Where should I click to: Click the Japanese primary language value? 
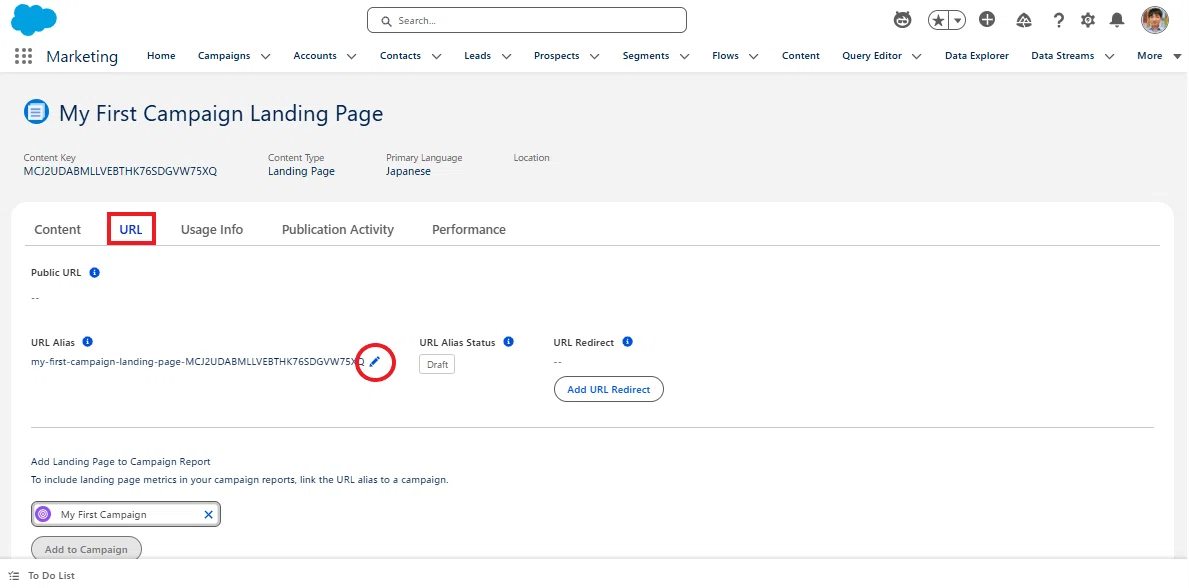(x=408, y=171)
